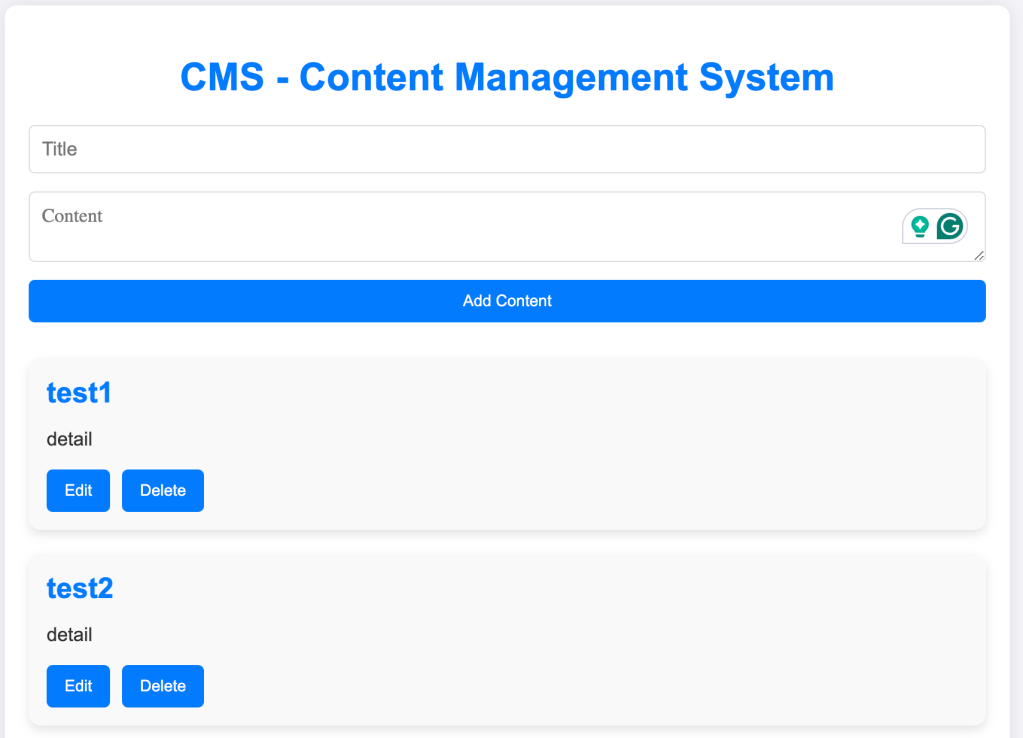Open the Grammarly suggestions lightbulb icon

919,226
